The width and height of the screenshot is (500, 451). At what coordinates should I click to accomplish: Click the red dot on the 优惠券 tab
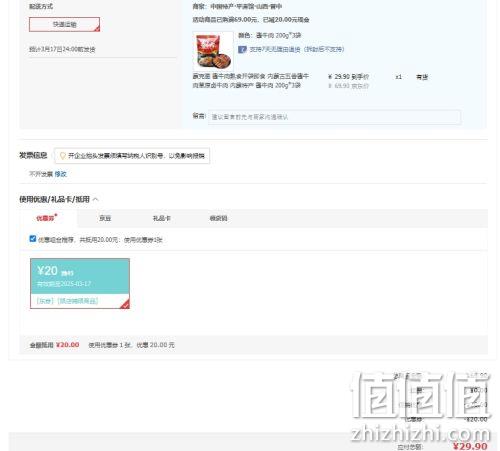pos(56,215)
